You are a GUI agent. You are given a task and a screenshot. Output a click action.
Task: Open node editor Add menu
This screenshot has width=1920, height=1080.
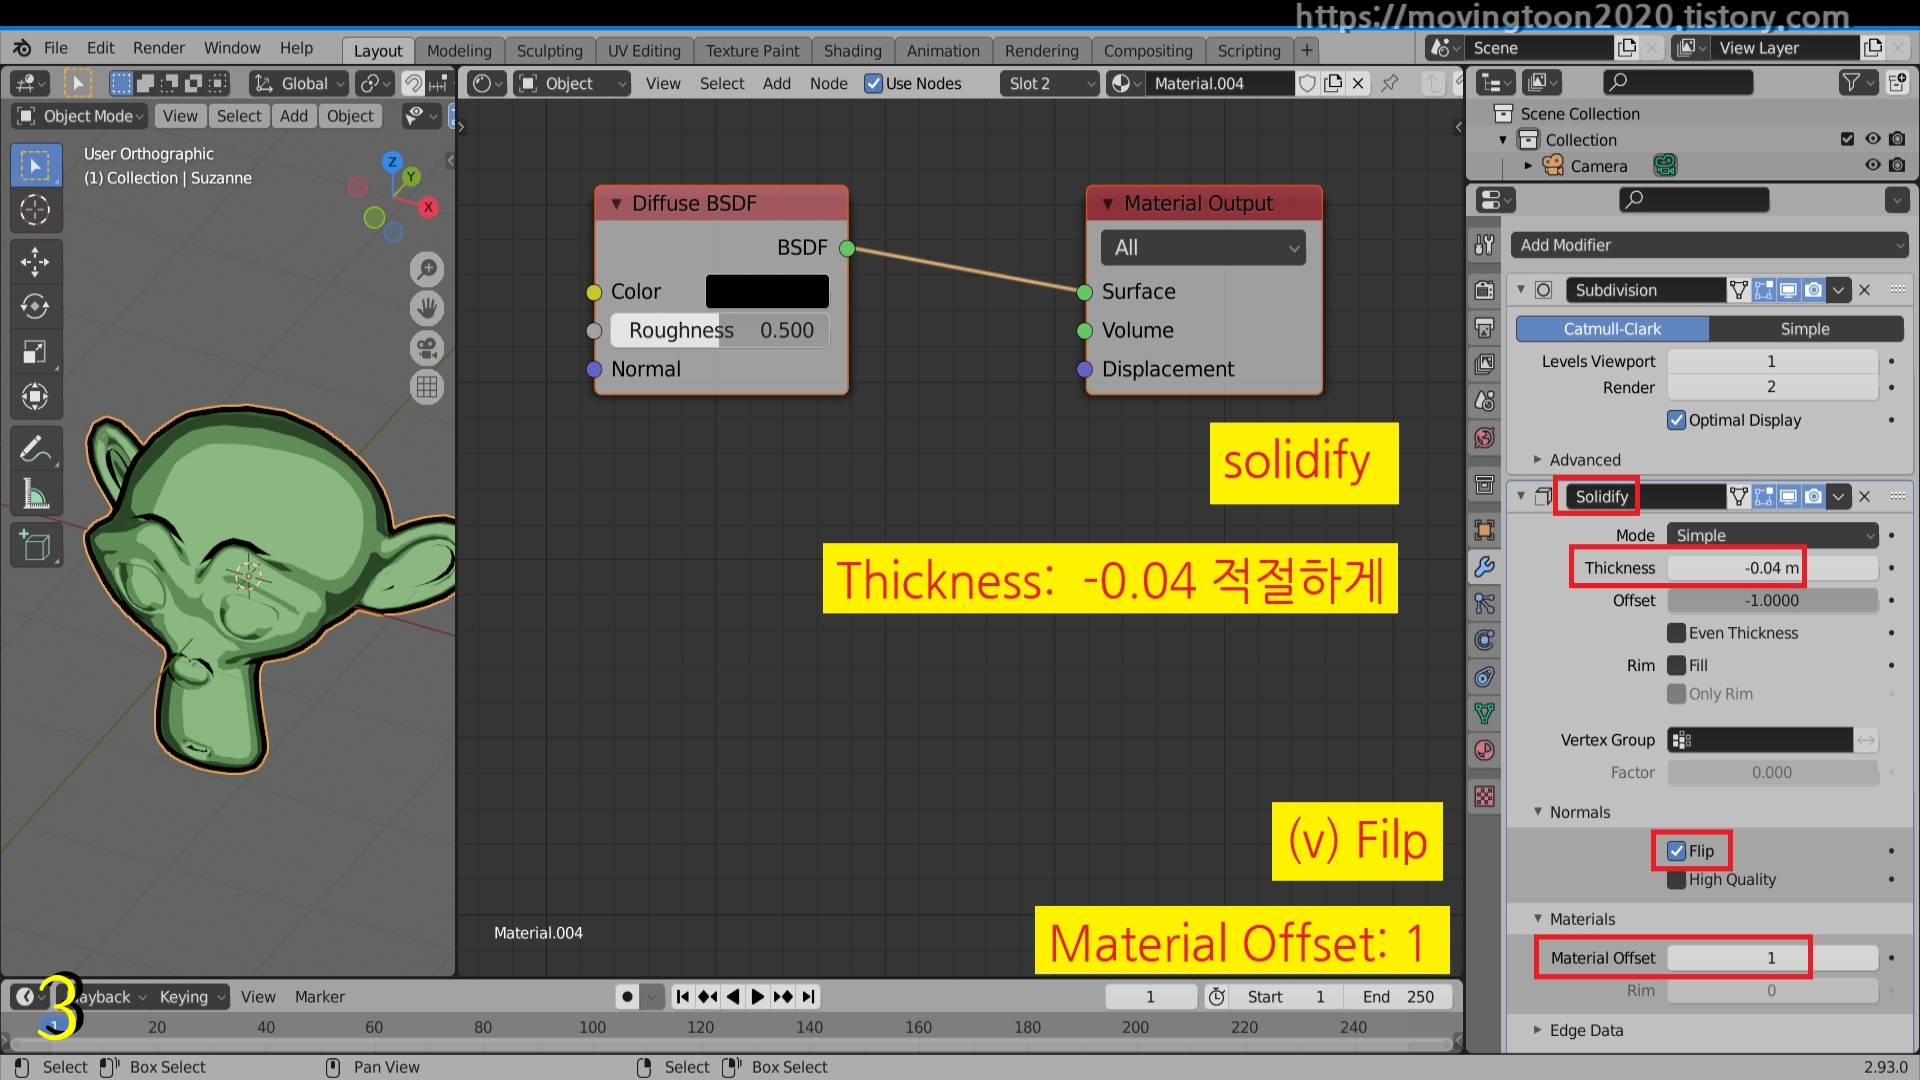pos(776,84)
